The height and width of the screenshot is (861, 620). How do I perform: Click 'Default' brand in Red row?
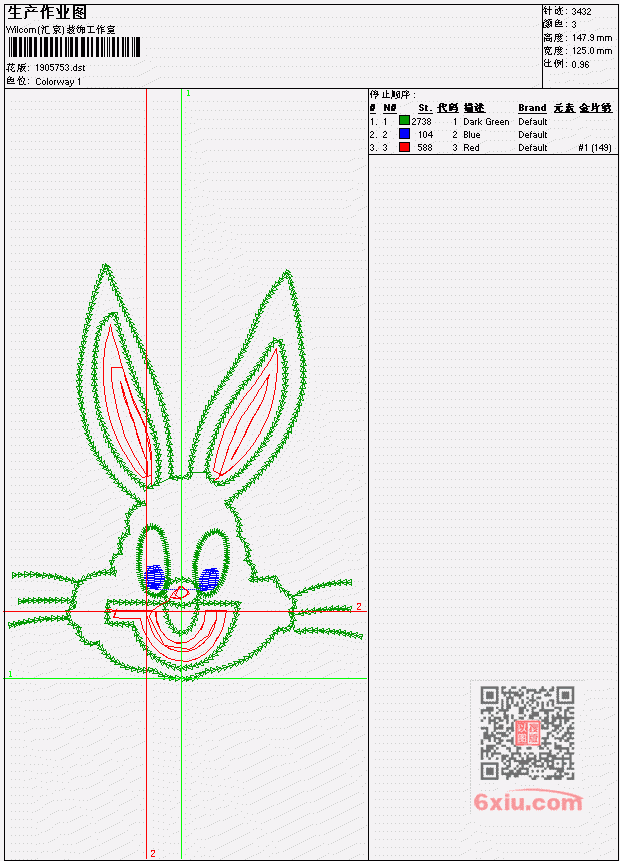pos(533,148)
